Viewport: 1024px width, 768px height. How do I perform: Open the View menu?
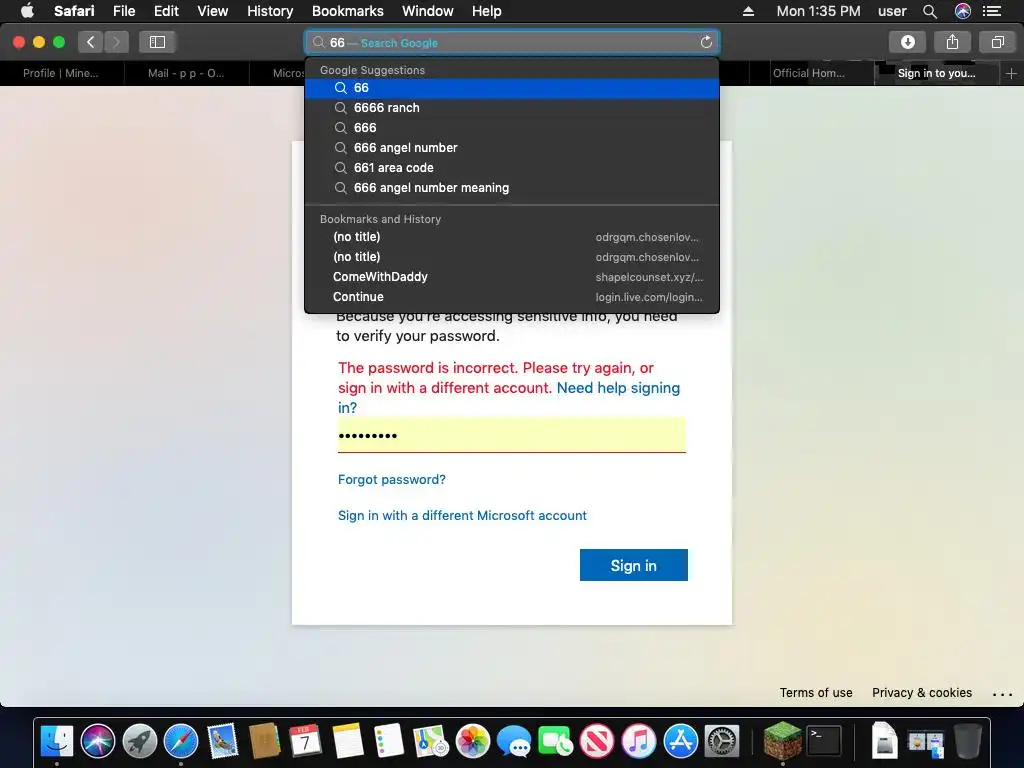point(212,11)
